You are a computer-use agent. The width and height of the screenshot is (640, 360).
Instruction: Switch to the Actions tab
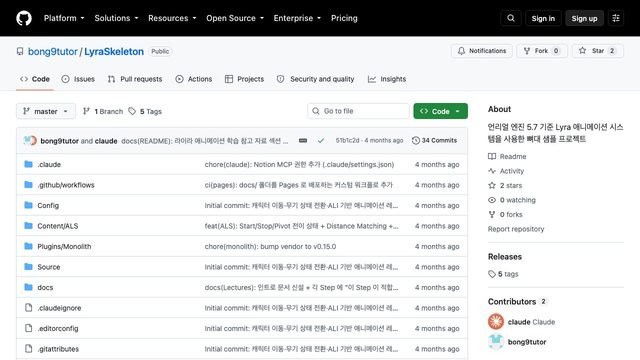click(x=194, y=79)
